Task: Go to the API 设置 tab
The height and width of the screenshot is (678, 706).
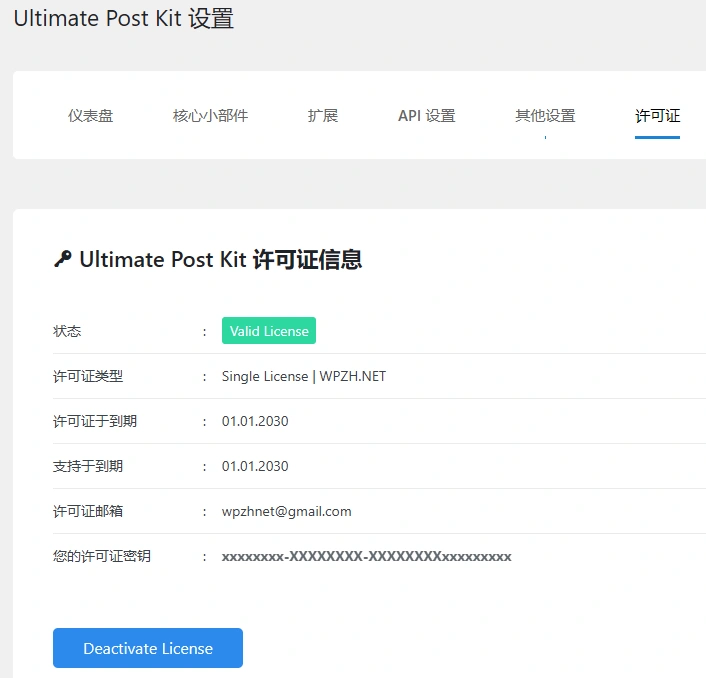Action: 426,116
